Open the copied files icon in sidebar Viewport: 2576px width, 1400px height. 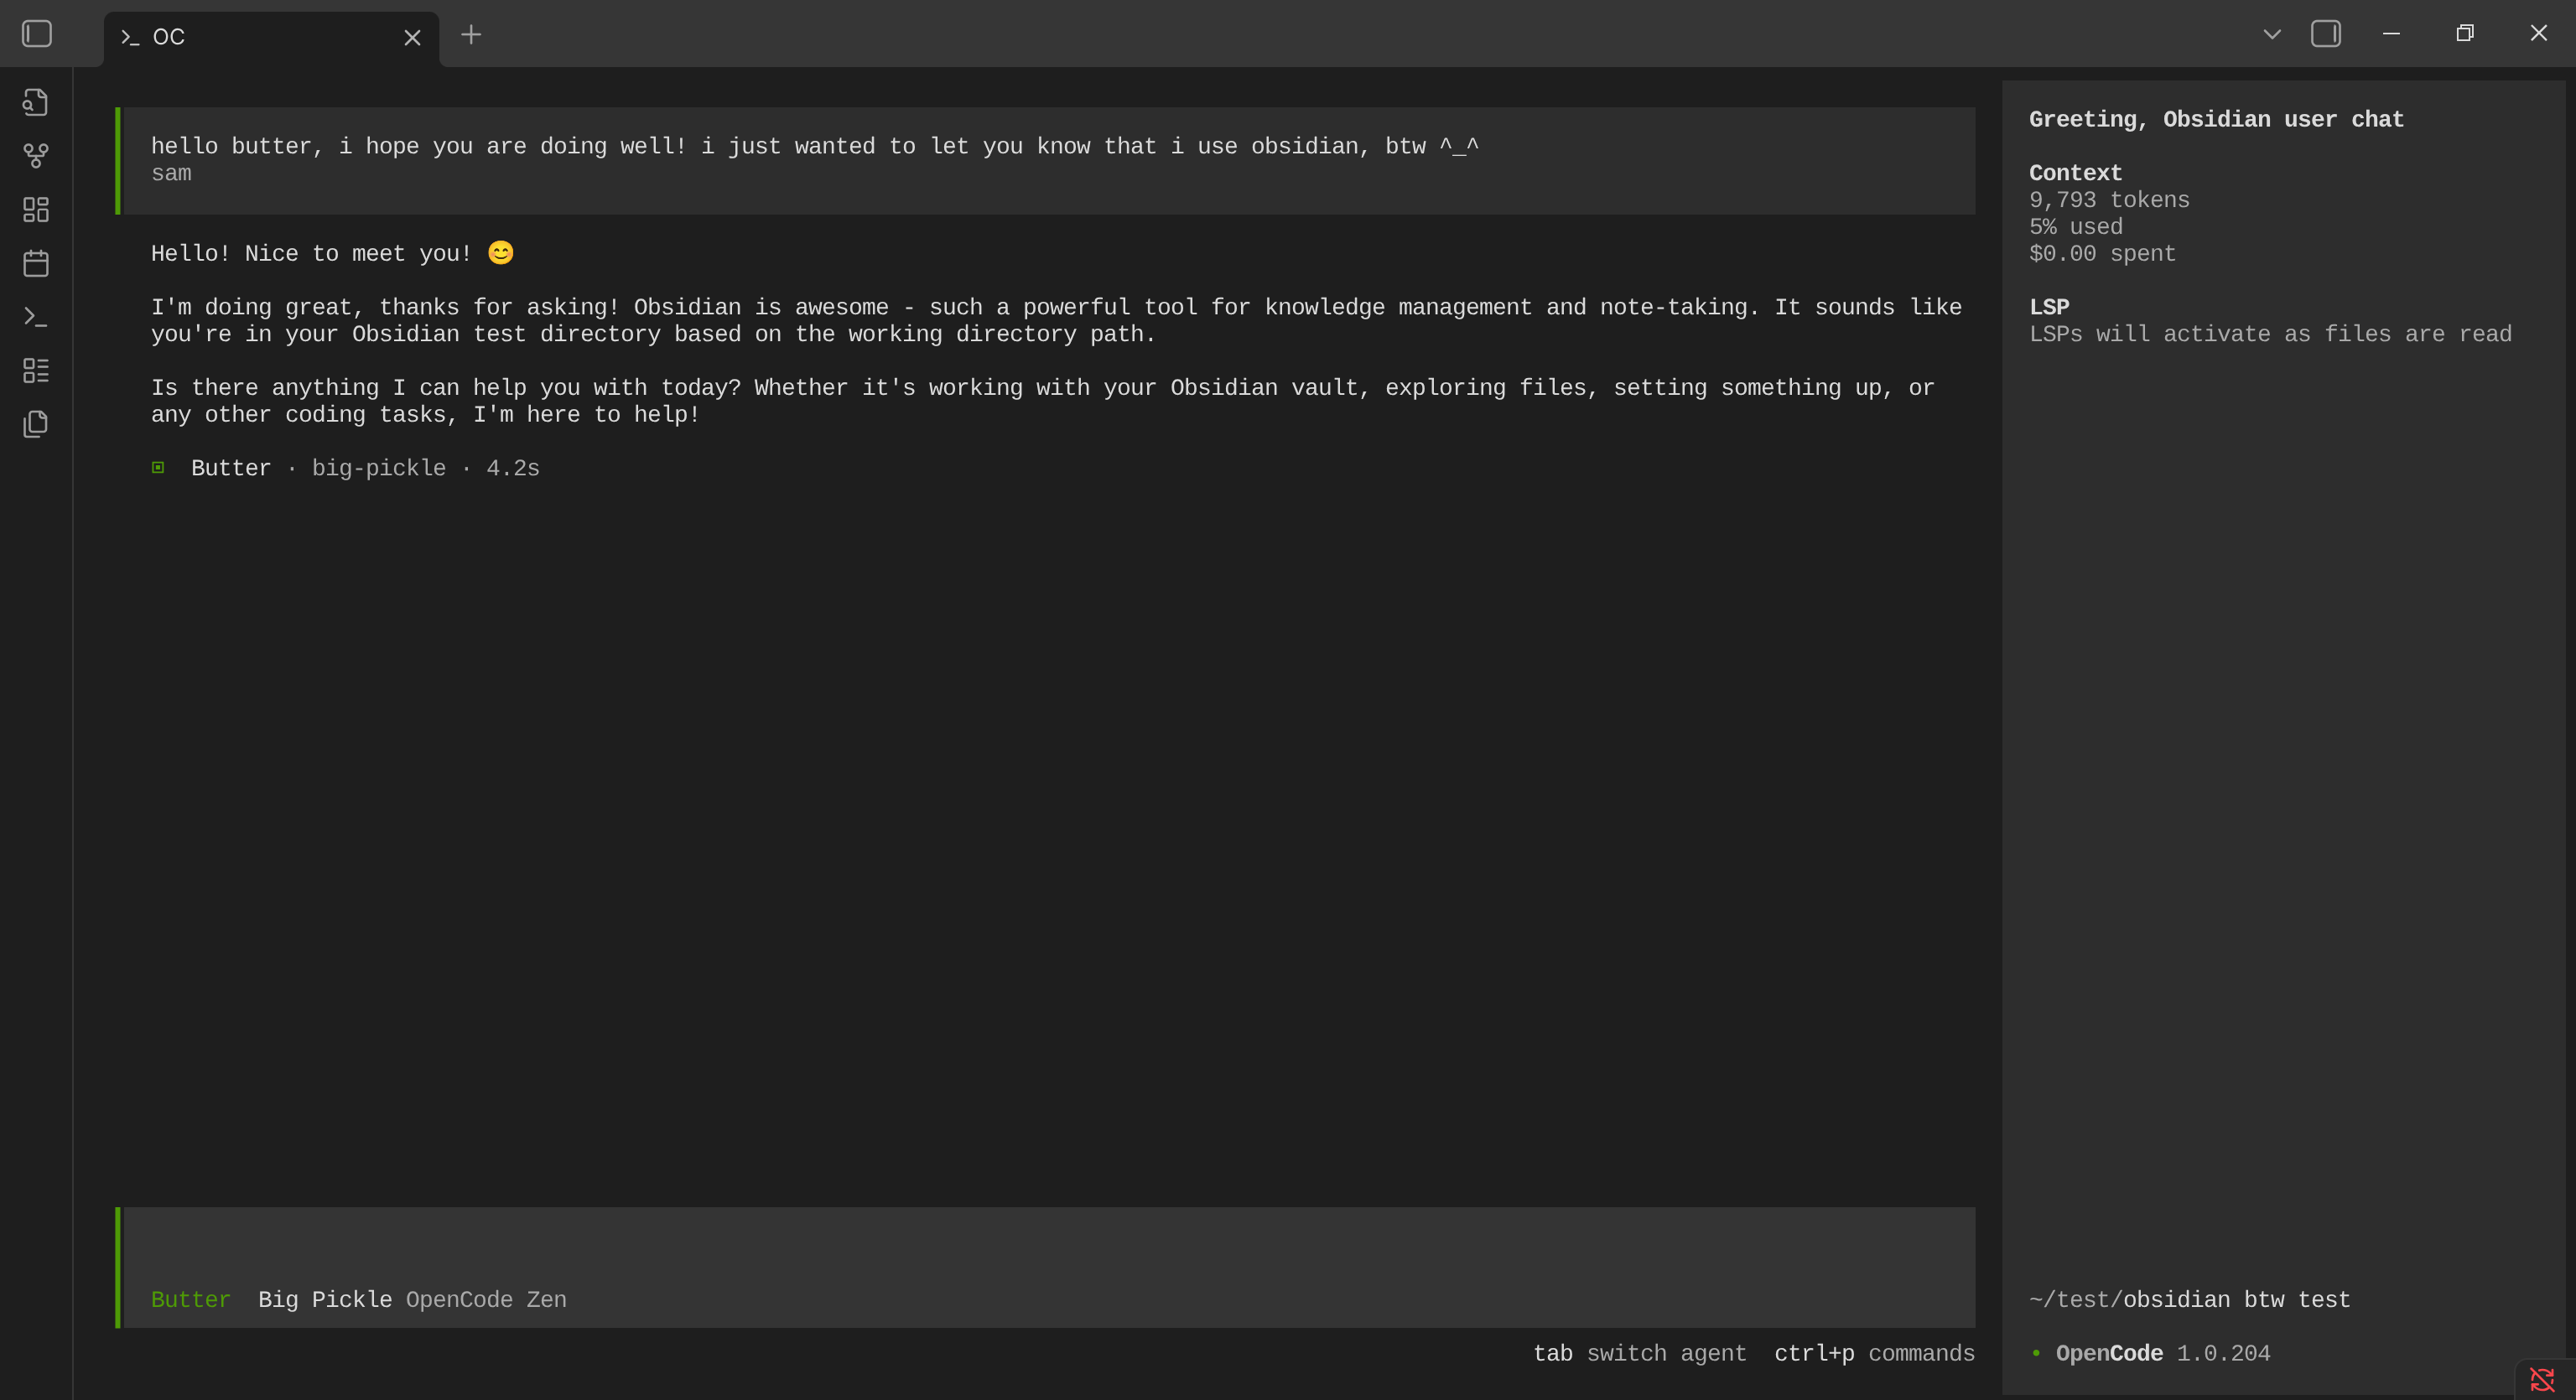tap(36, 424)
